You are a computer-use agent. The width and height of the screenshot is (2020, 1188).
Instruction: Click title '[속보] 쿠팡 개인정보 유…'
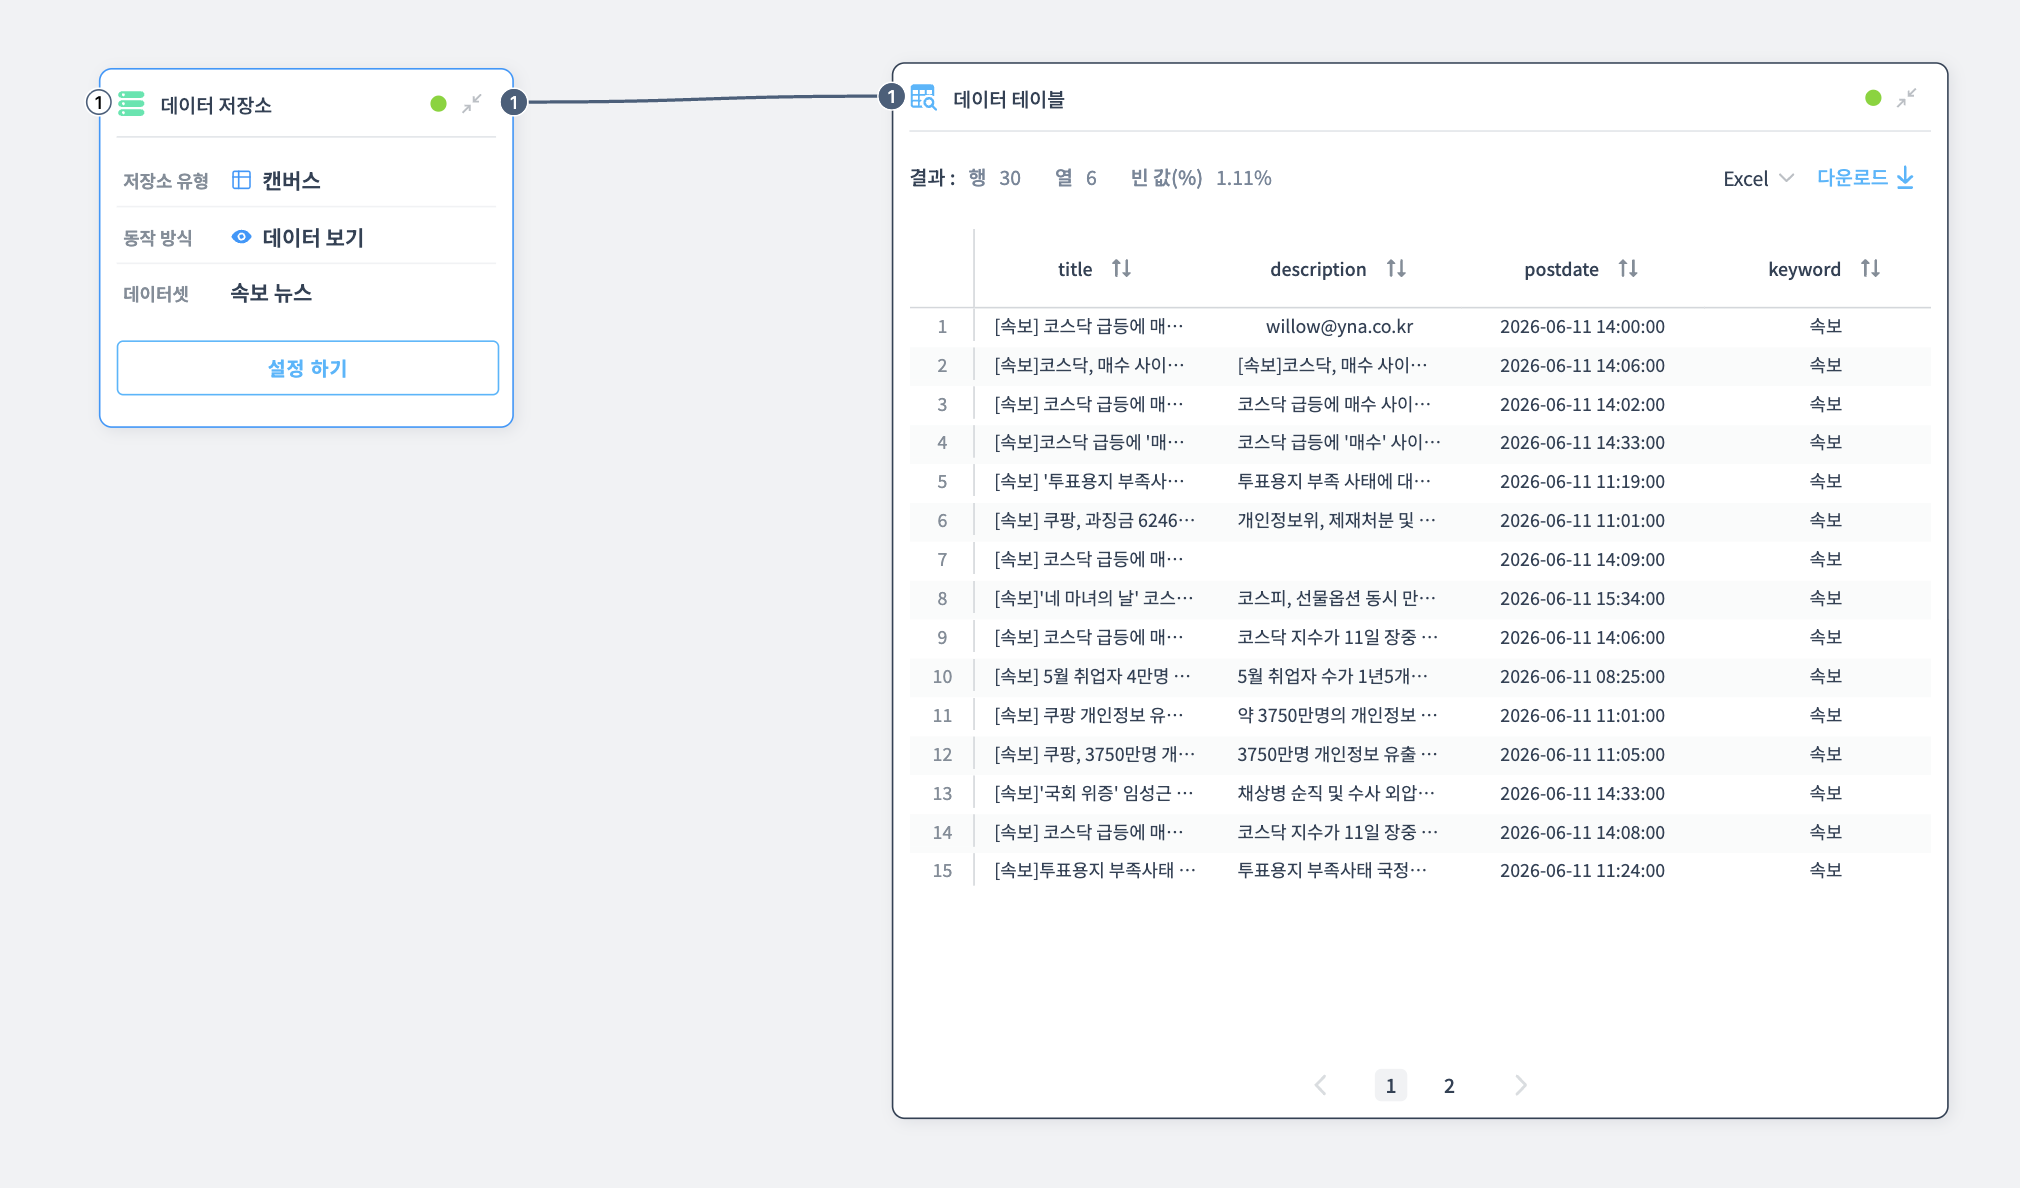tap(1089, 715)
